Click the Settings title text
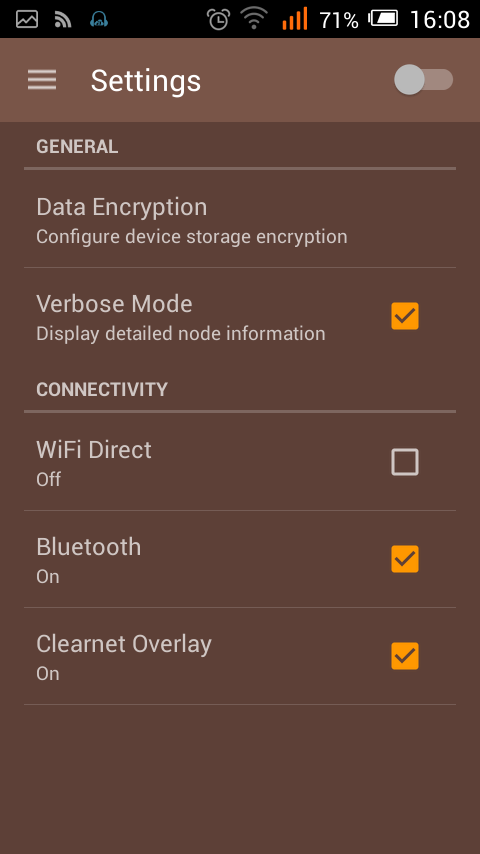 [145, 81]
